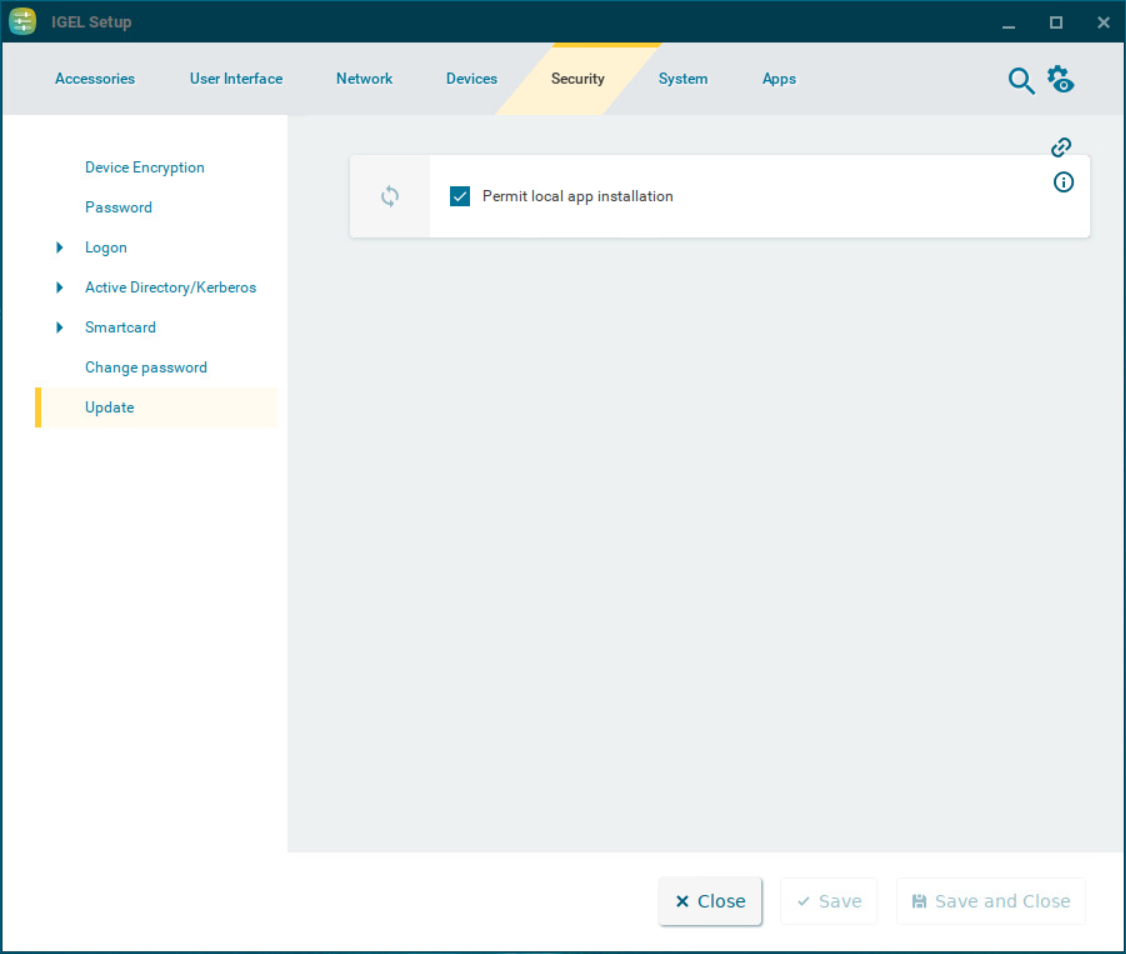Viewport: 1126px width, 954px height.
Task: Maximize the IGEL Setup window
Action: [x=1055, y=23]
